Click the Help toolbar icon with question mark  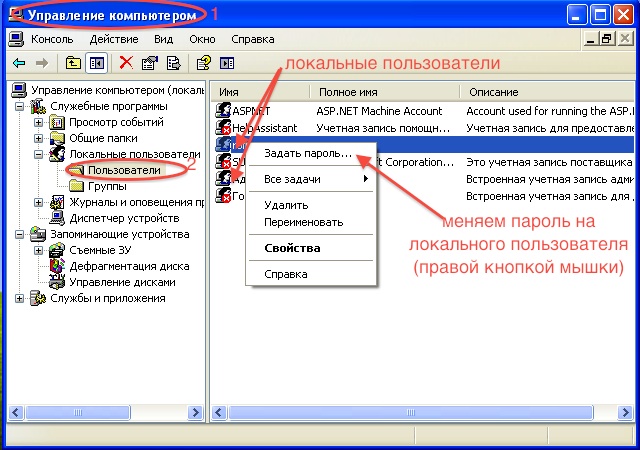(x=203, y=62)
